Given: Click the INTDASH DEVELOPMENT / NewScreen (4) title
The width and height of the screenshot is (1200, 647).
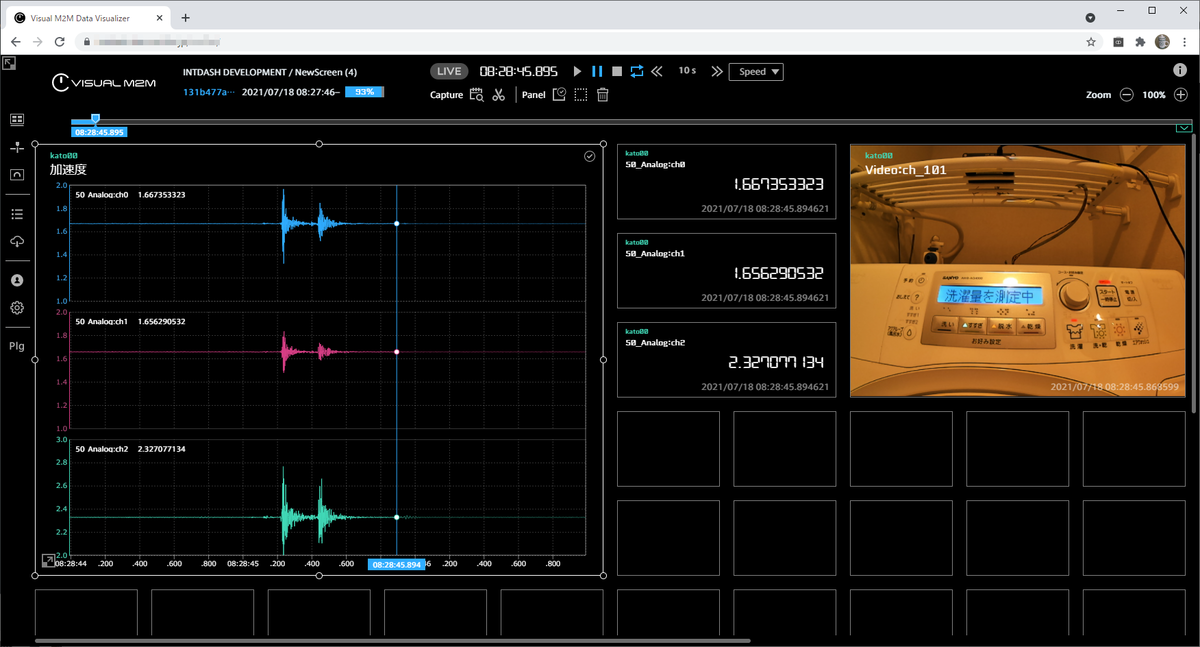Looking at the screenshot, I should pos(270,72).
